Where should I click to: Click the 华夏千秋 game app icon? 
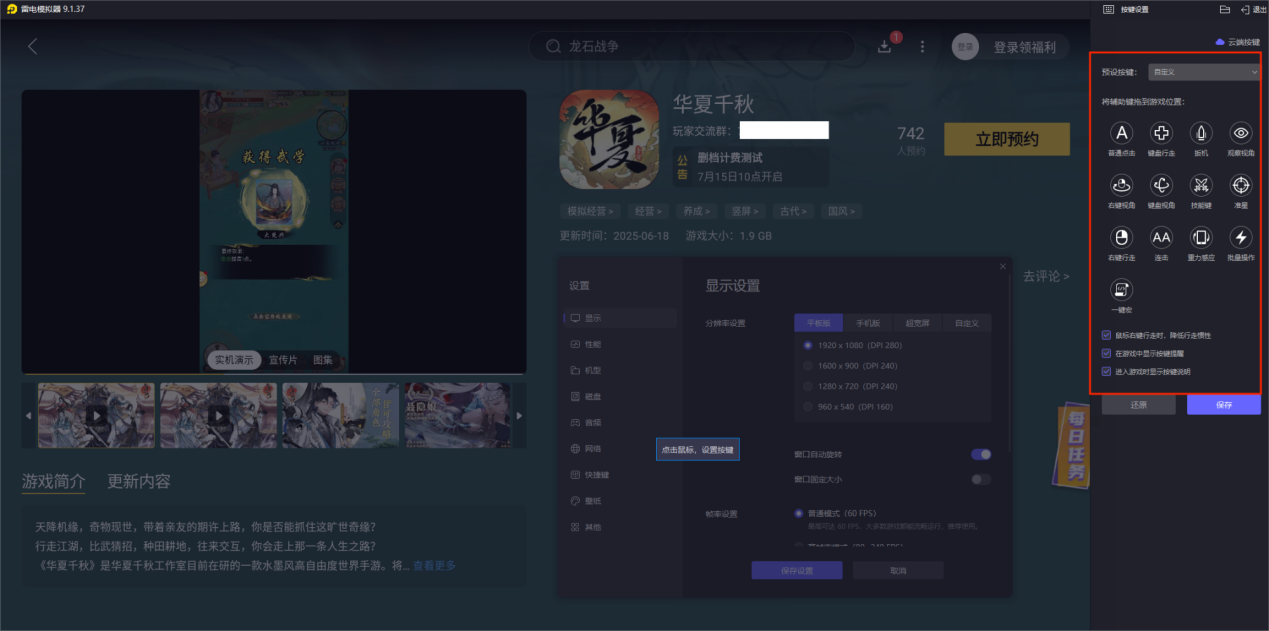coord(608,139)
